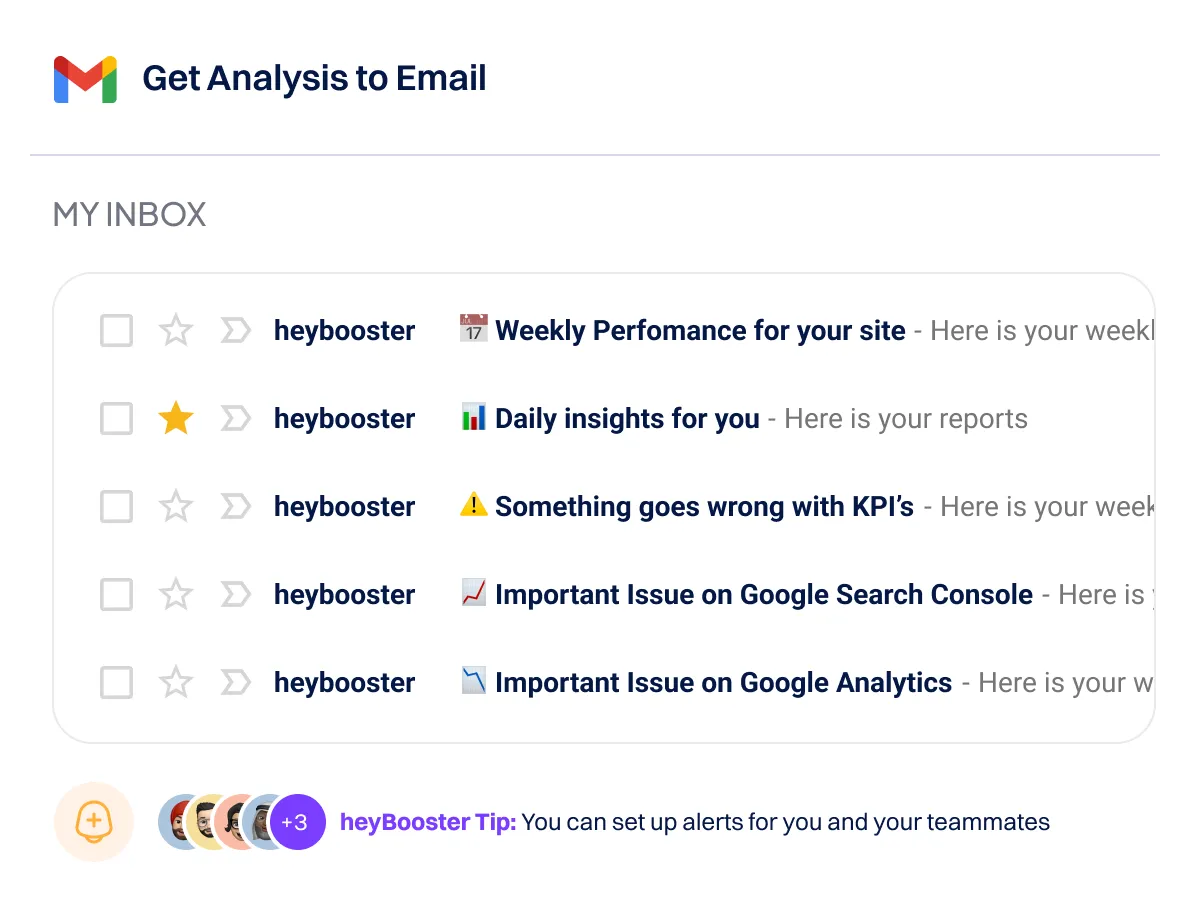Select the checkbox on the KPI's email row

click(x=116, y=506)
